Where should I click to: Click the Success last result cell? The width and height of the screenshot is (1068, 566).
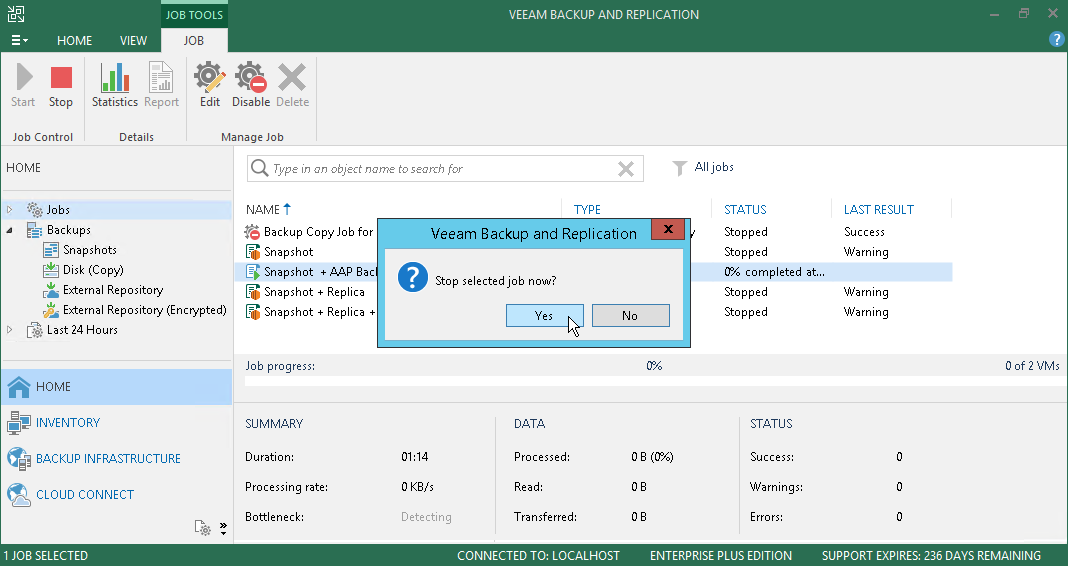(864, 232)
